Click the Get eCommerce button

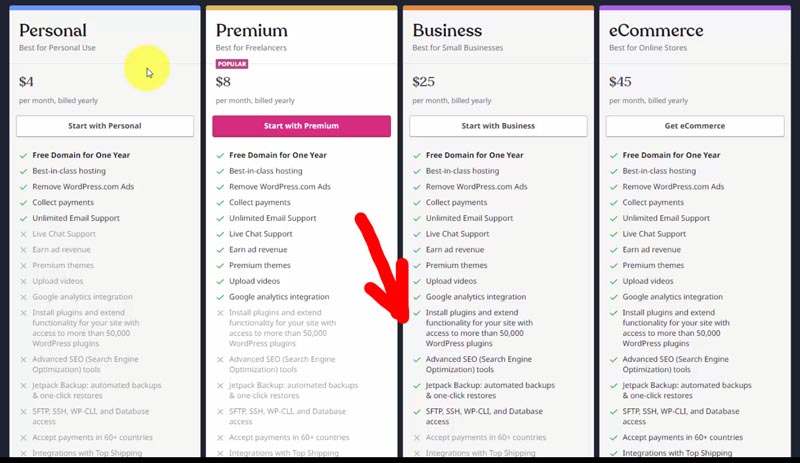coord(695,126)
